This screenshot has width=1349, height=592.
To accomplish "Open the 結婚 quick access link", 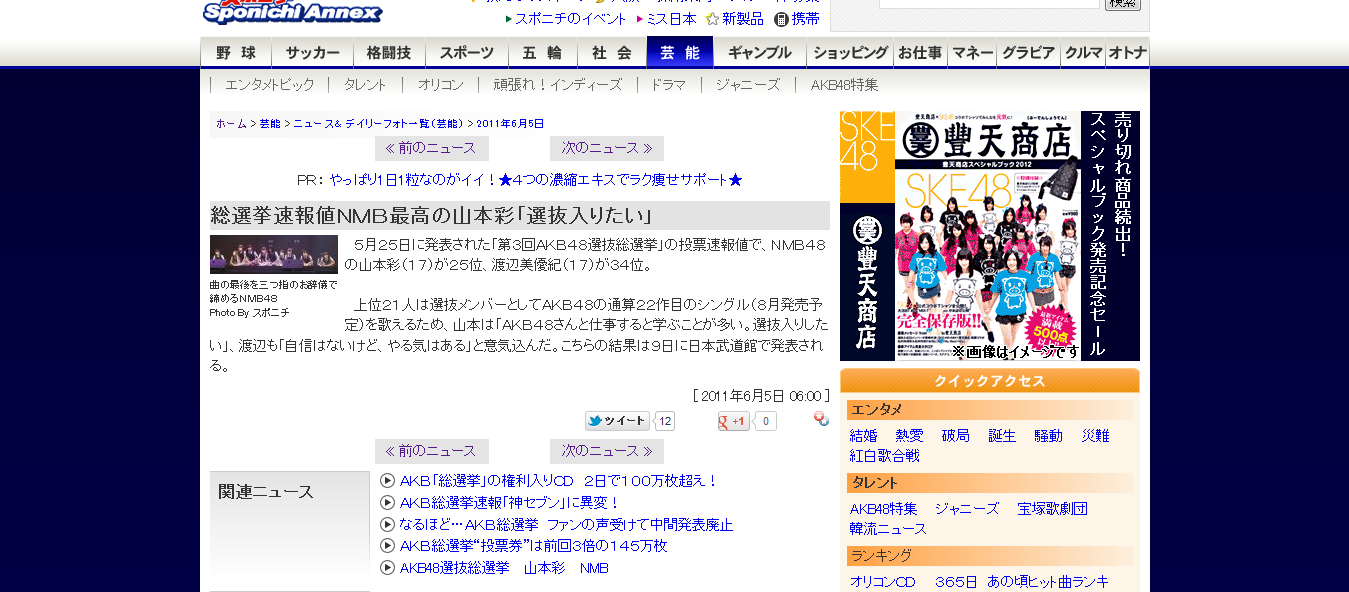I will (863, 436).
